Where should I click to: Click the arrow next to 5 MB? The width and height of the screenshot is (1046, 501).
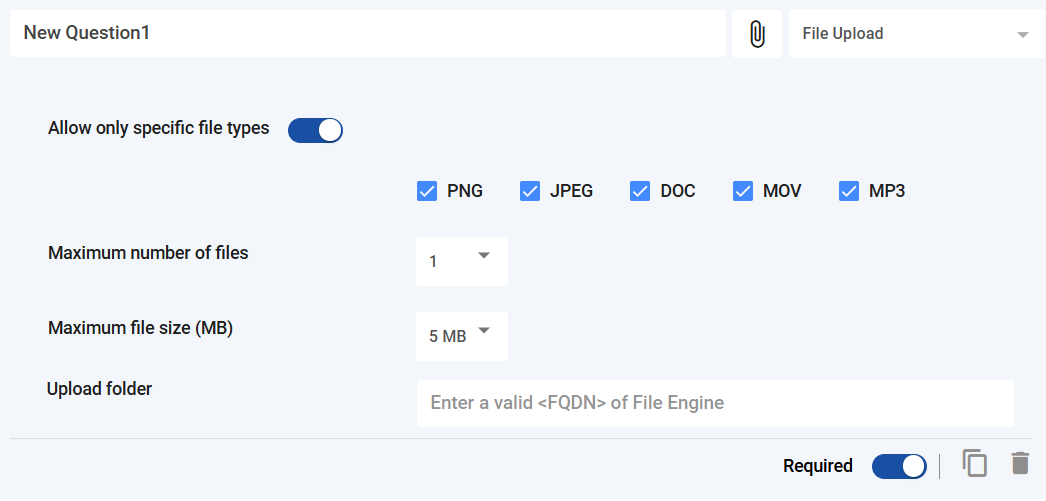(484, 331)
